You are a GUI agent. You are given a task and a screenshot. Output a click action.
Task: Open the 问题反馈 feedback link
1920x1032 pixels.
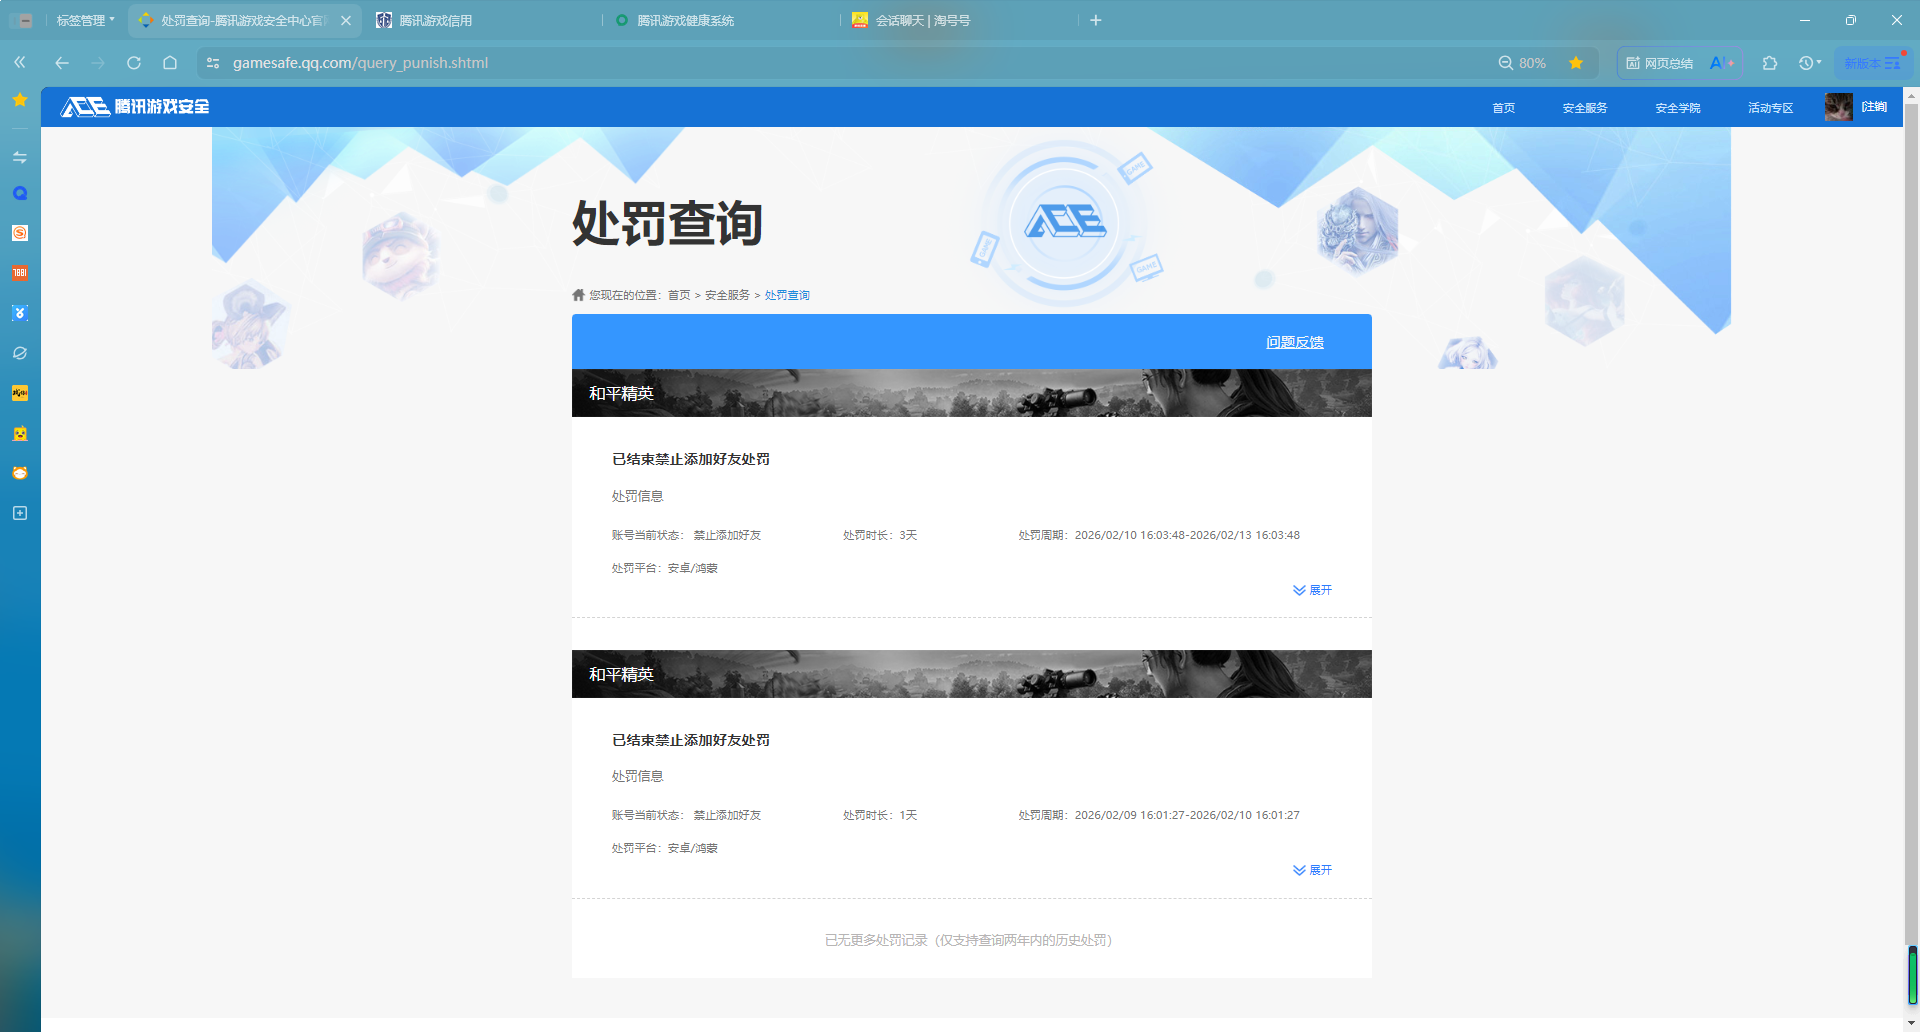point(1295,342)
